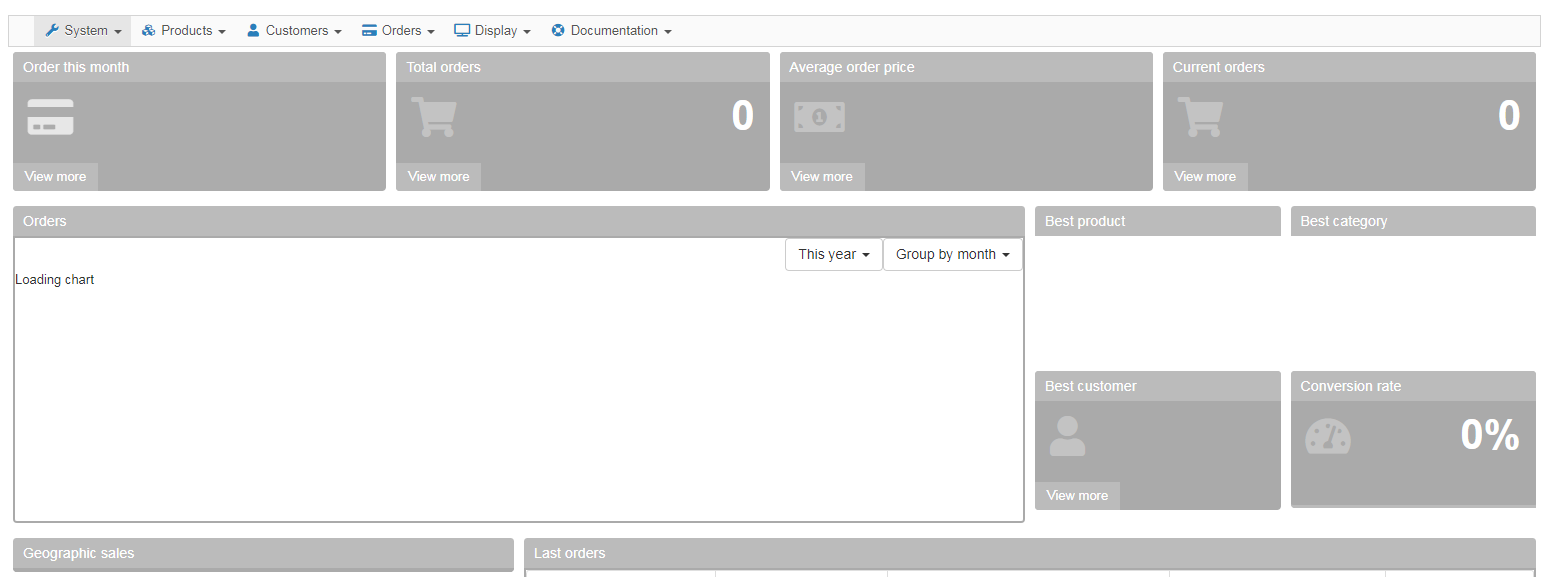Click the Customers person icon
1548x577 pixels.
253,31
